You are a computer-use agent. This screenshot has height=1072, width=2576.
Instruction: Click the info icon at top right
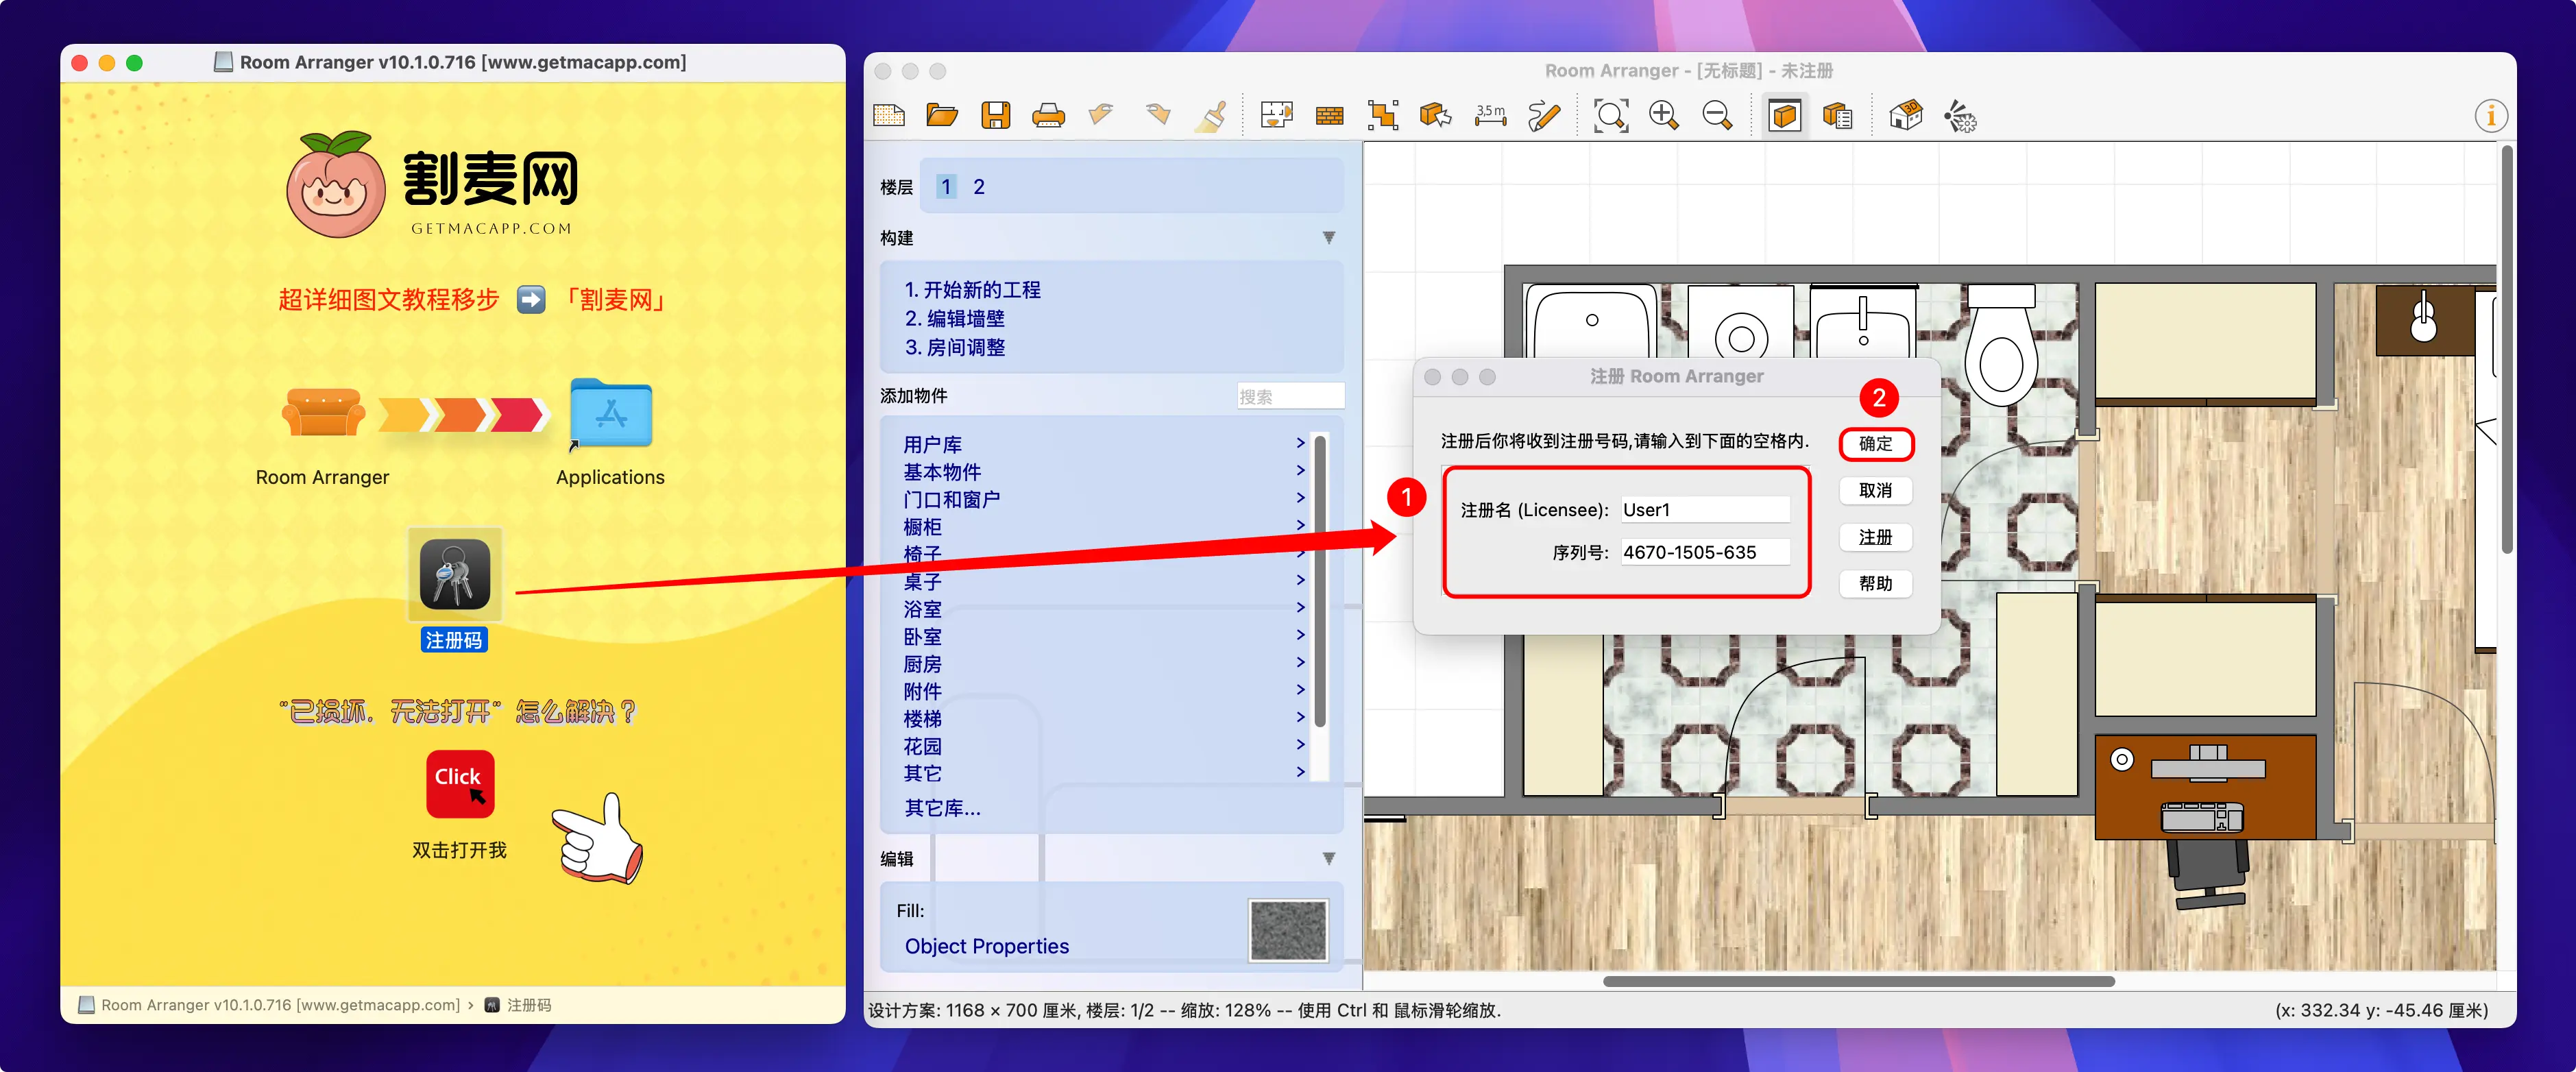pos(2490,116)
